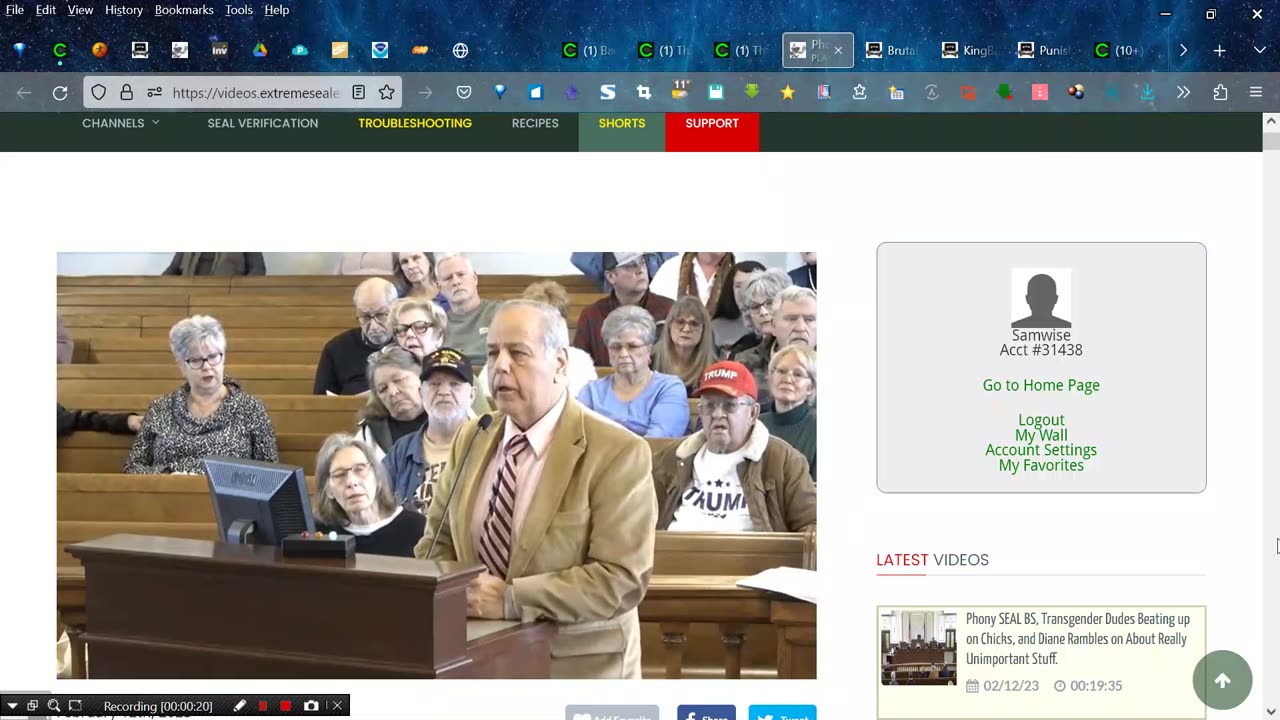
Task: Click the teal floppy disk save icon
Action: 716,92
